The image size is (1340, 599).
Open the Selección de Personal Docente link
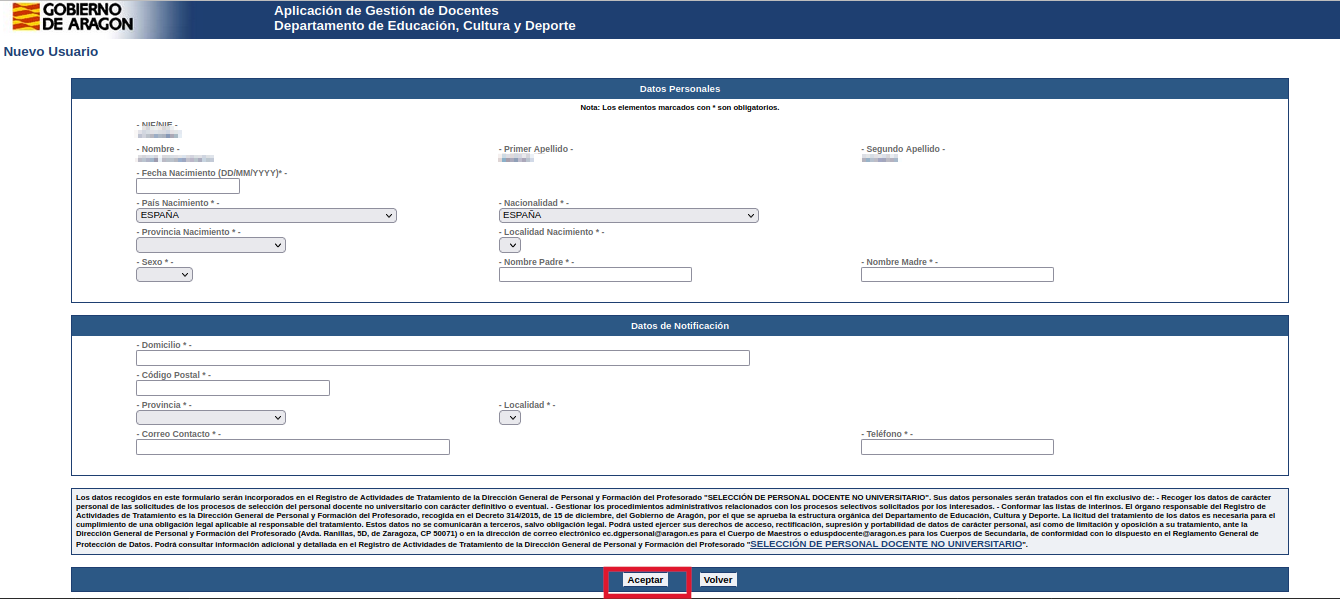click(x=886, y=544)
